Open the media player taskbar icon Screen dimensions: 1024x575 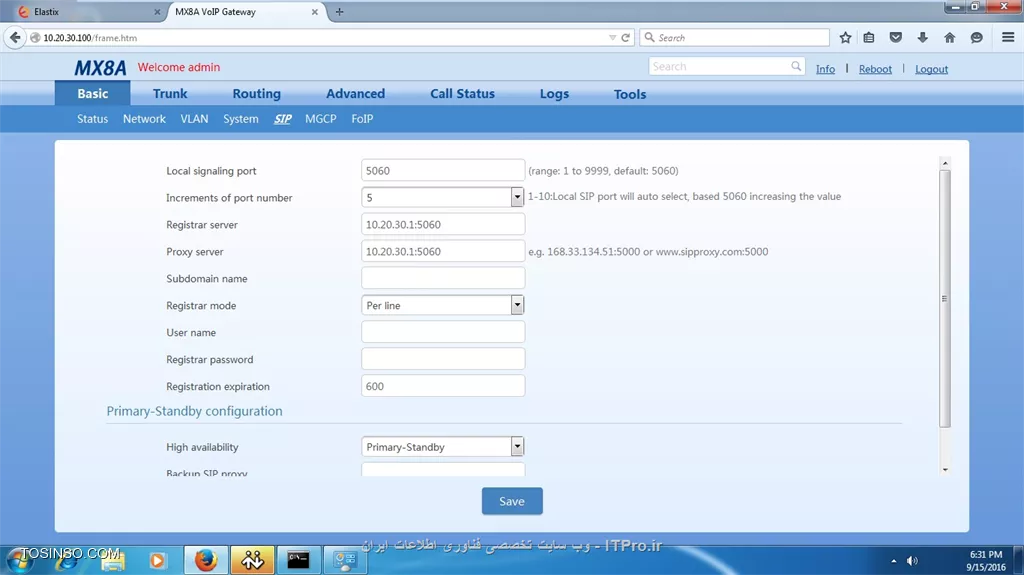(x=157, y=560)
